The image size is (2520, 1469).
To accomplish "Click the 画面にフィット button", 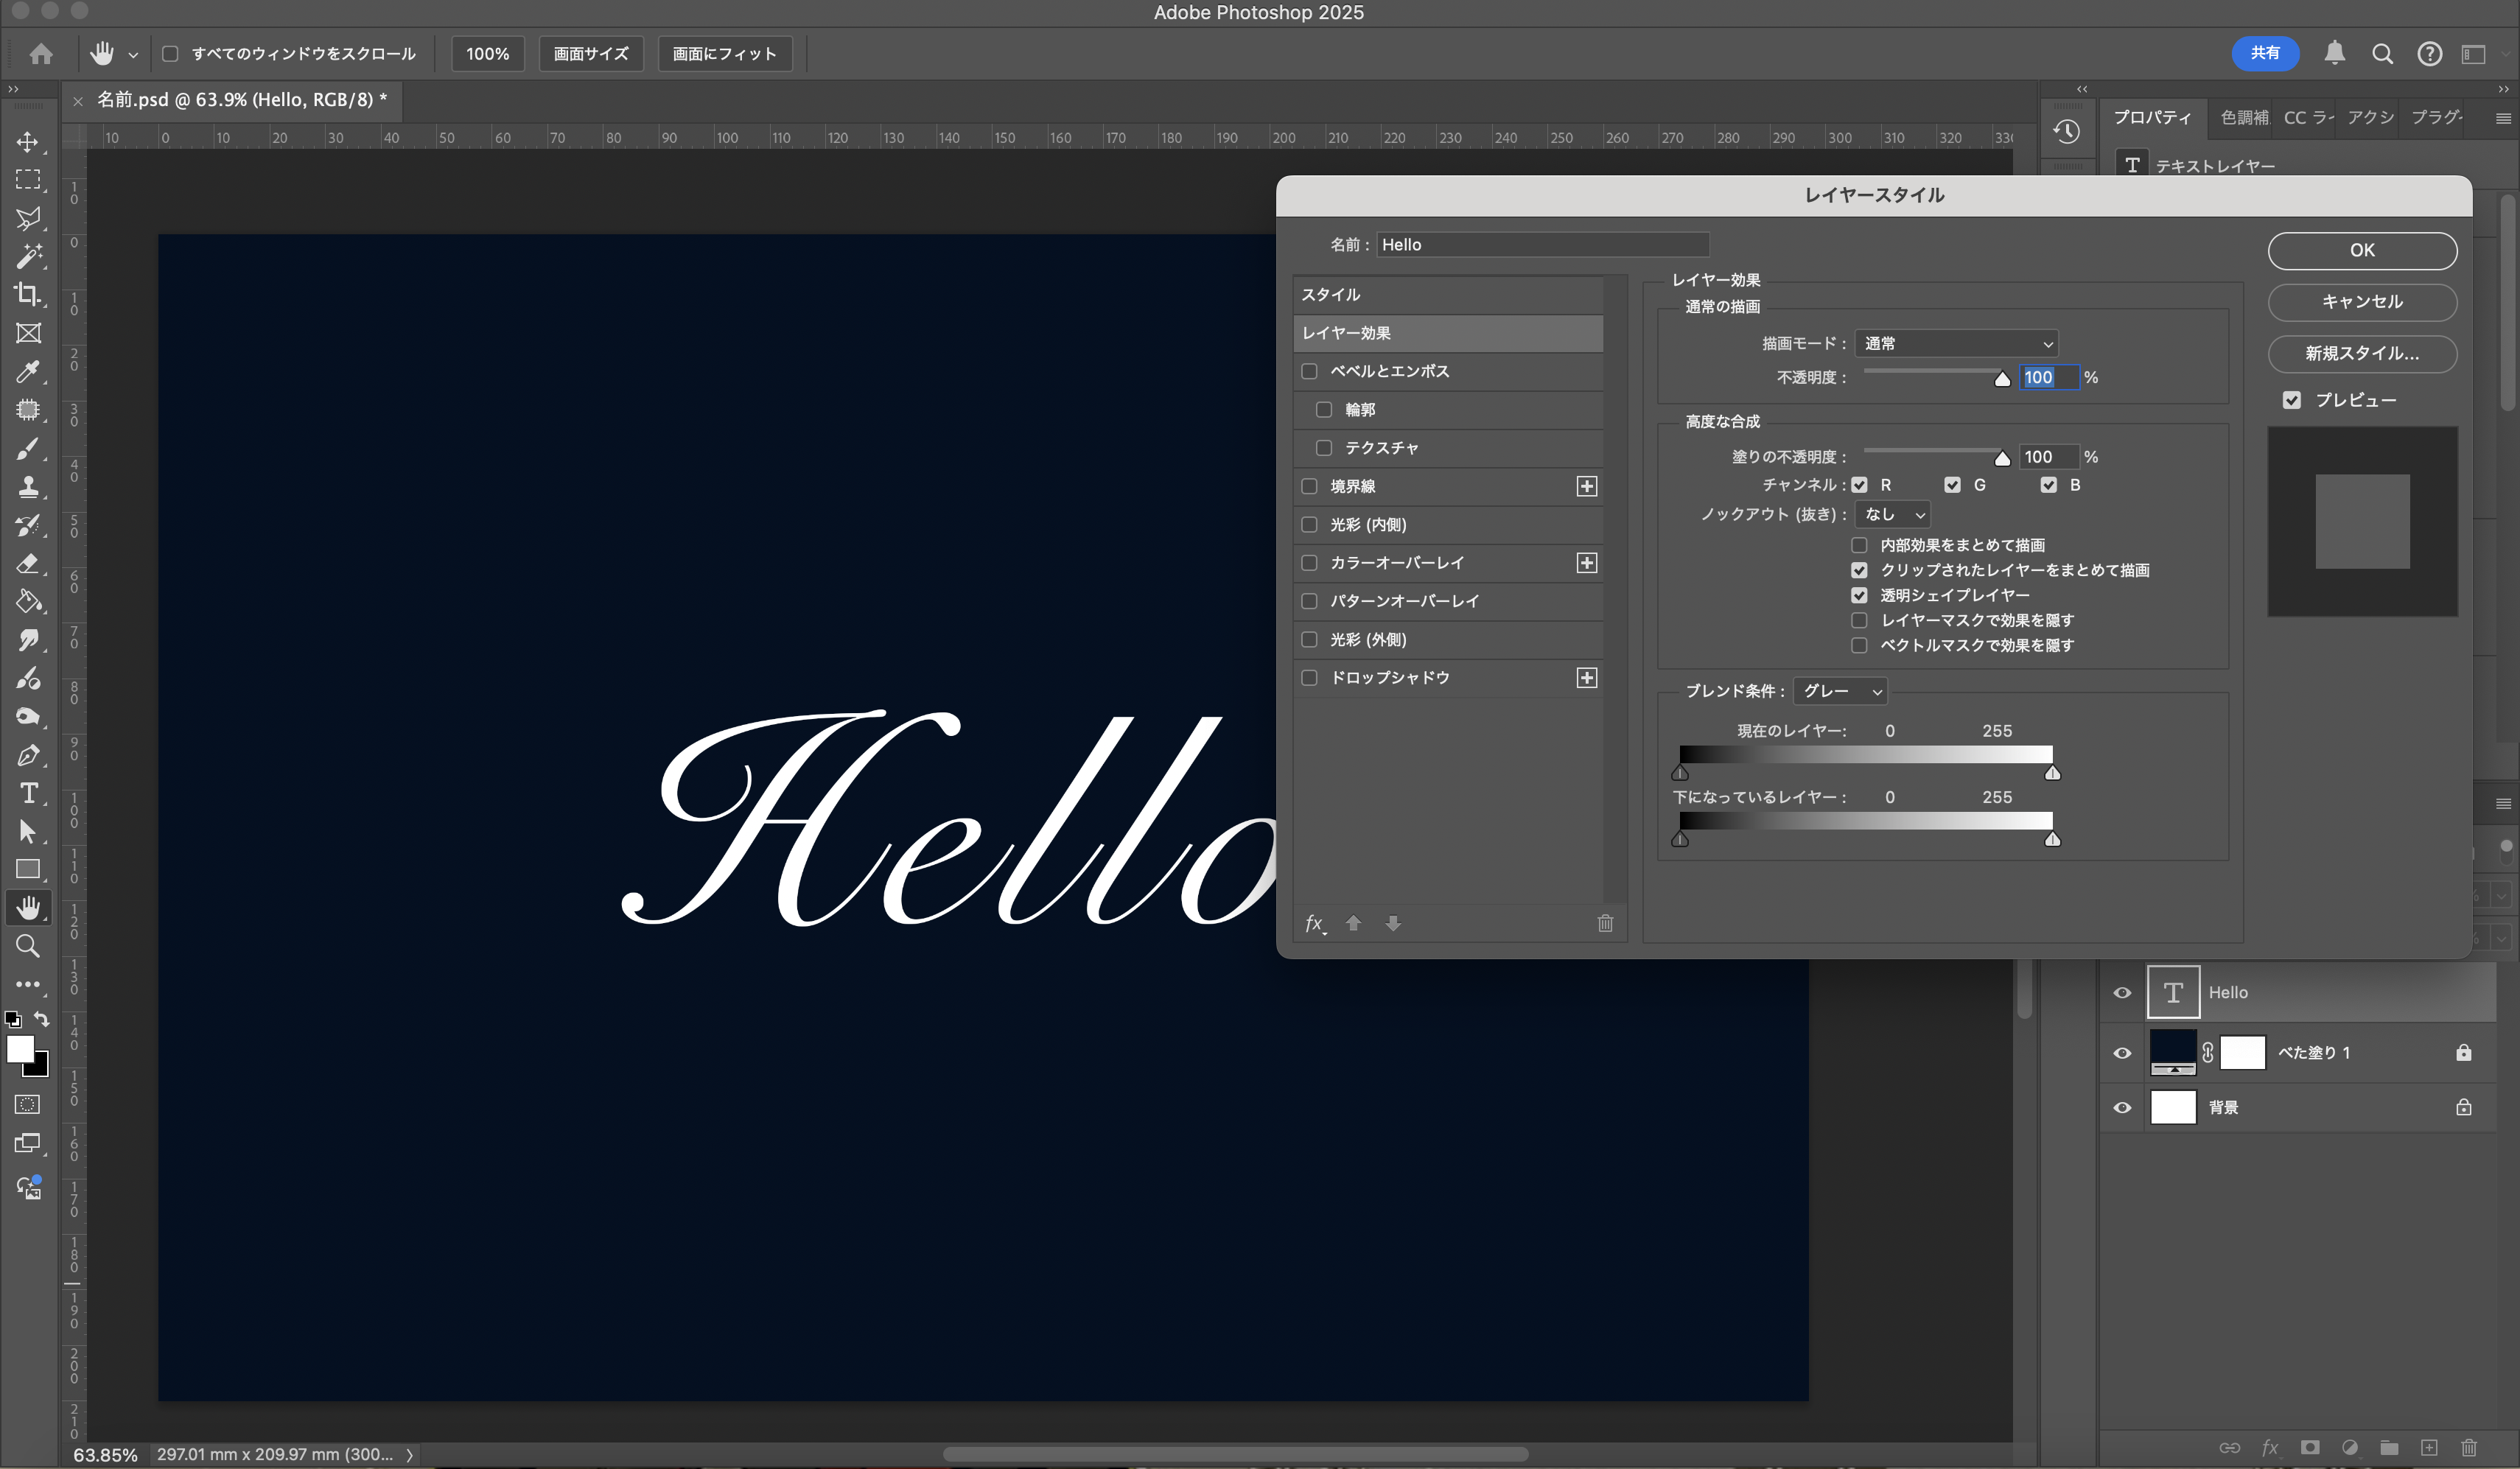I will [725, 54].
